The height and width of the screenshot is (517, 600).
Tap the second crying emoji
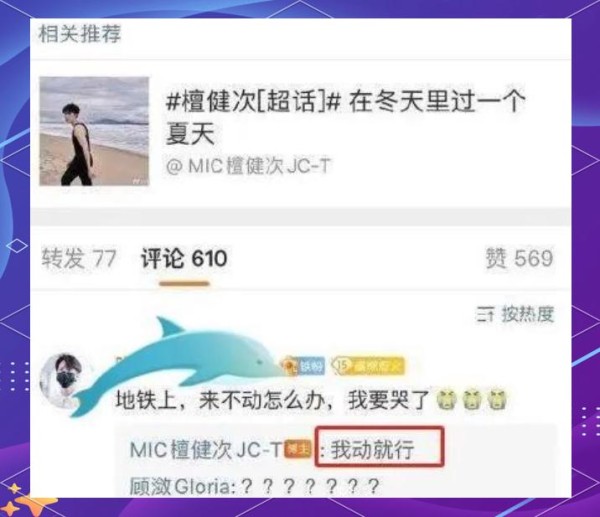pyautogui.click(x=472, y=400)
